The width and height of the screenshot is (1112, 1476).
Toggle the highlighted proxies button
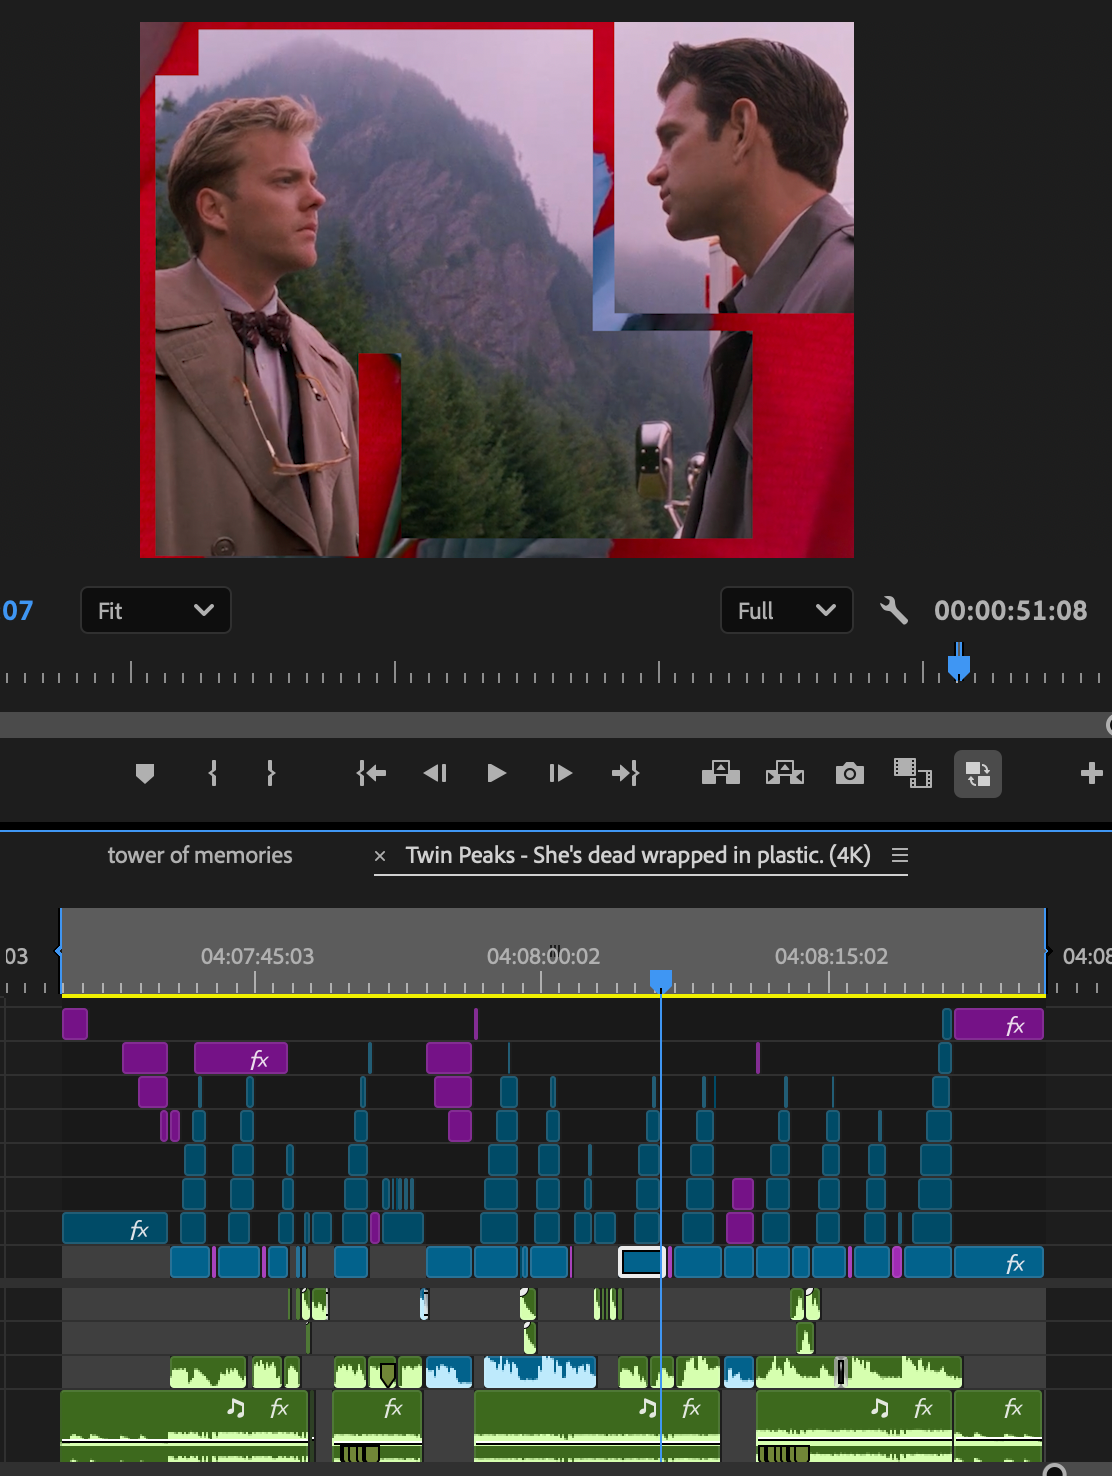coord(978,774)
